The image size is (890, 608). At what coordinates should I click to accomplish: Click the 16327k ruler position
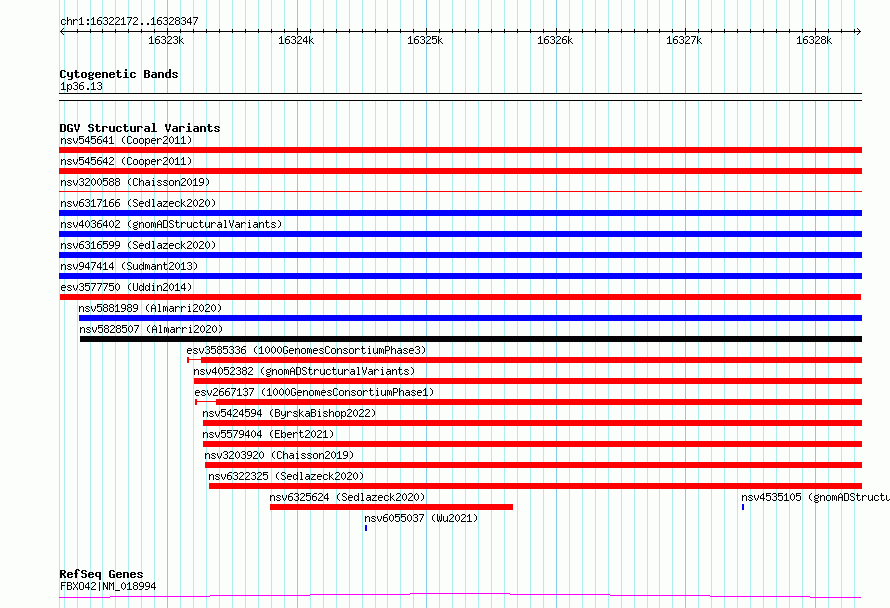coord(684,40)
